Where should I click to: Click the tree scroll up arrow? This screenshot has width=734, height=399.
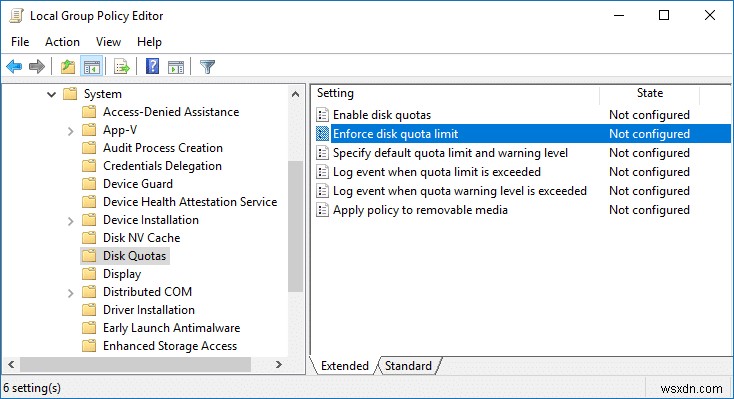[x=295, y=94]
